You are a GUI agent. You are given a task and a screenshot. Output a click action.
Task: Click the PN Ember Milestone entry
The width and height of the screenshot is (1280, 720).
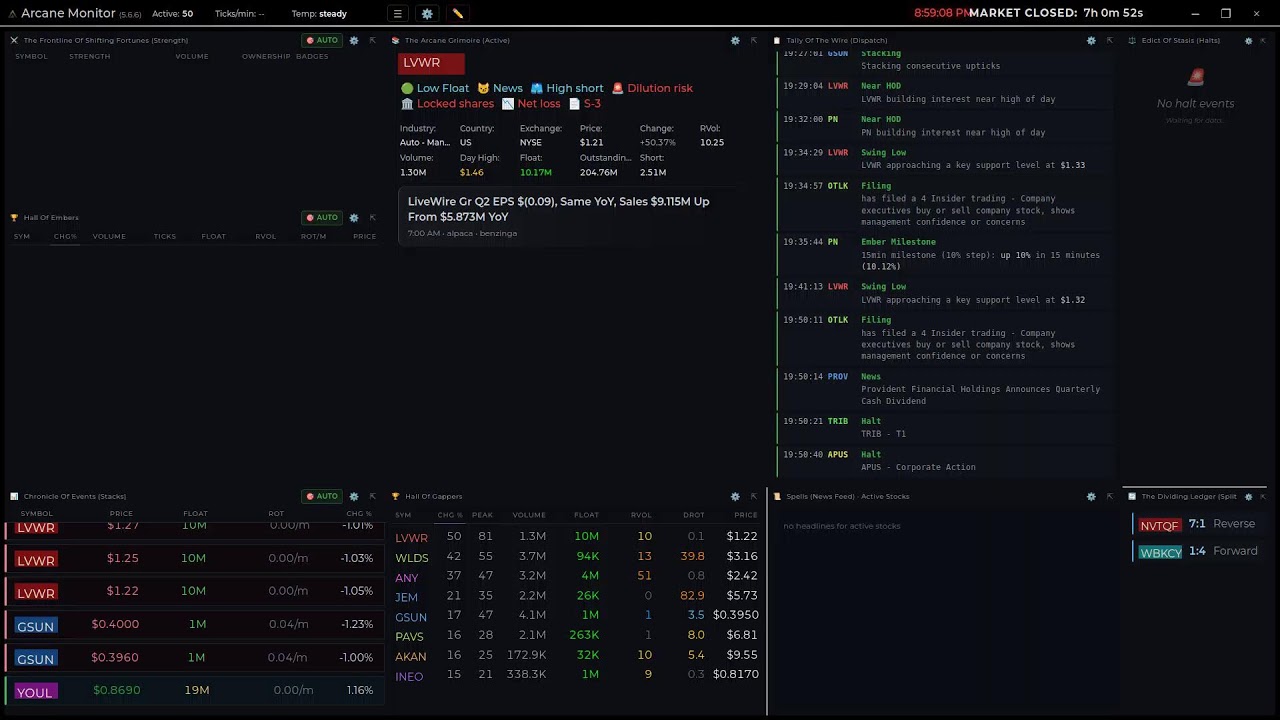(945, 254)
